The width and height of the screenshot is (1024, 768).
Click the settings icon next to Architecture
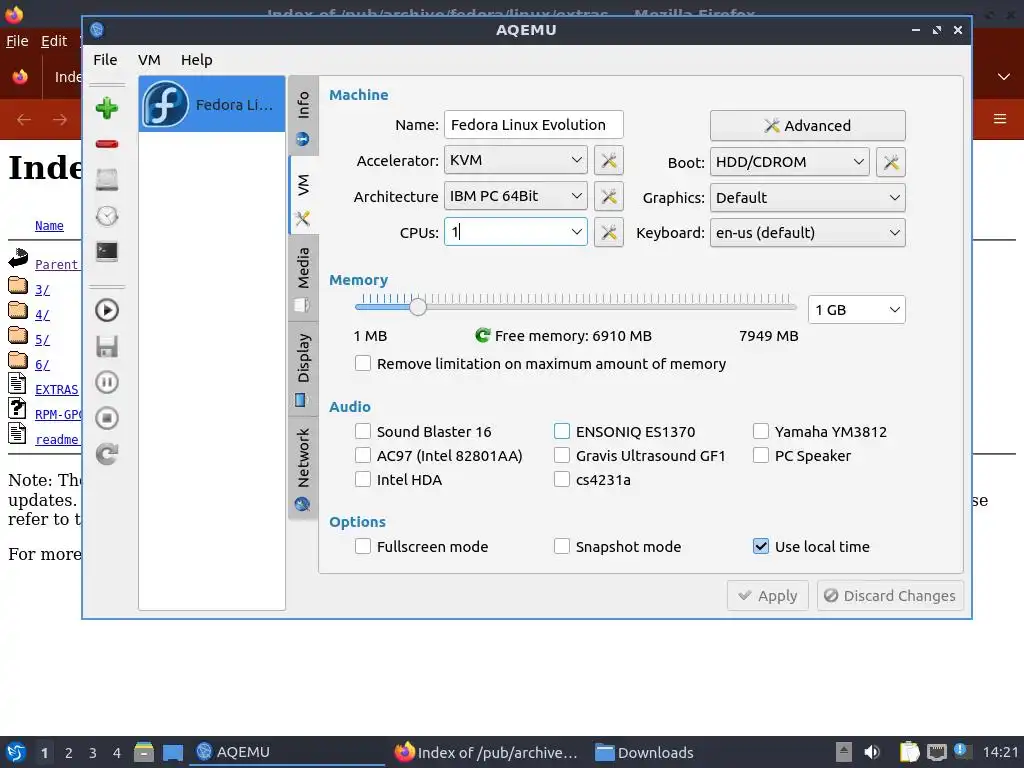coord(609,197)
